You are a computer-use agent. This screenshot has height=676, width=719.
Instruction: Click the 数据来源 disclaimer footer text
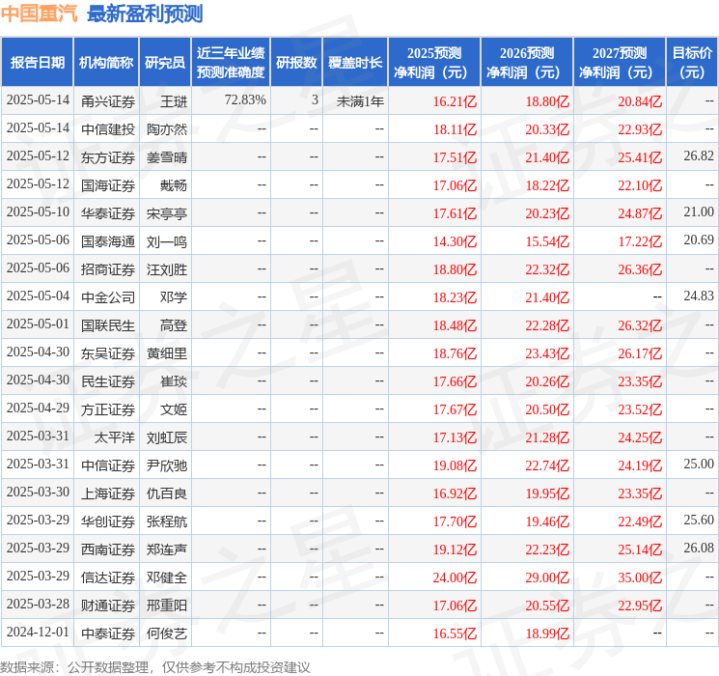pos(155,667)
